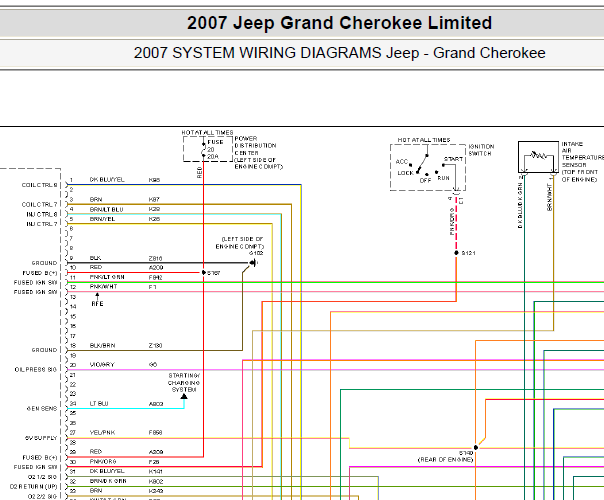The image size is (604, 500).
Task: Click the "F856" circuit code
Action: 155,433
